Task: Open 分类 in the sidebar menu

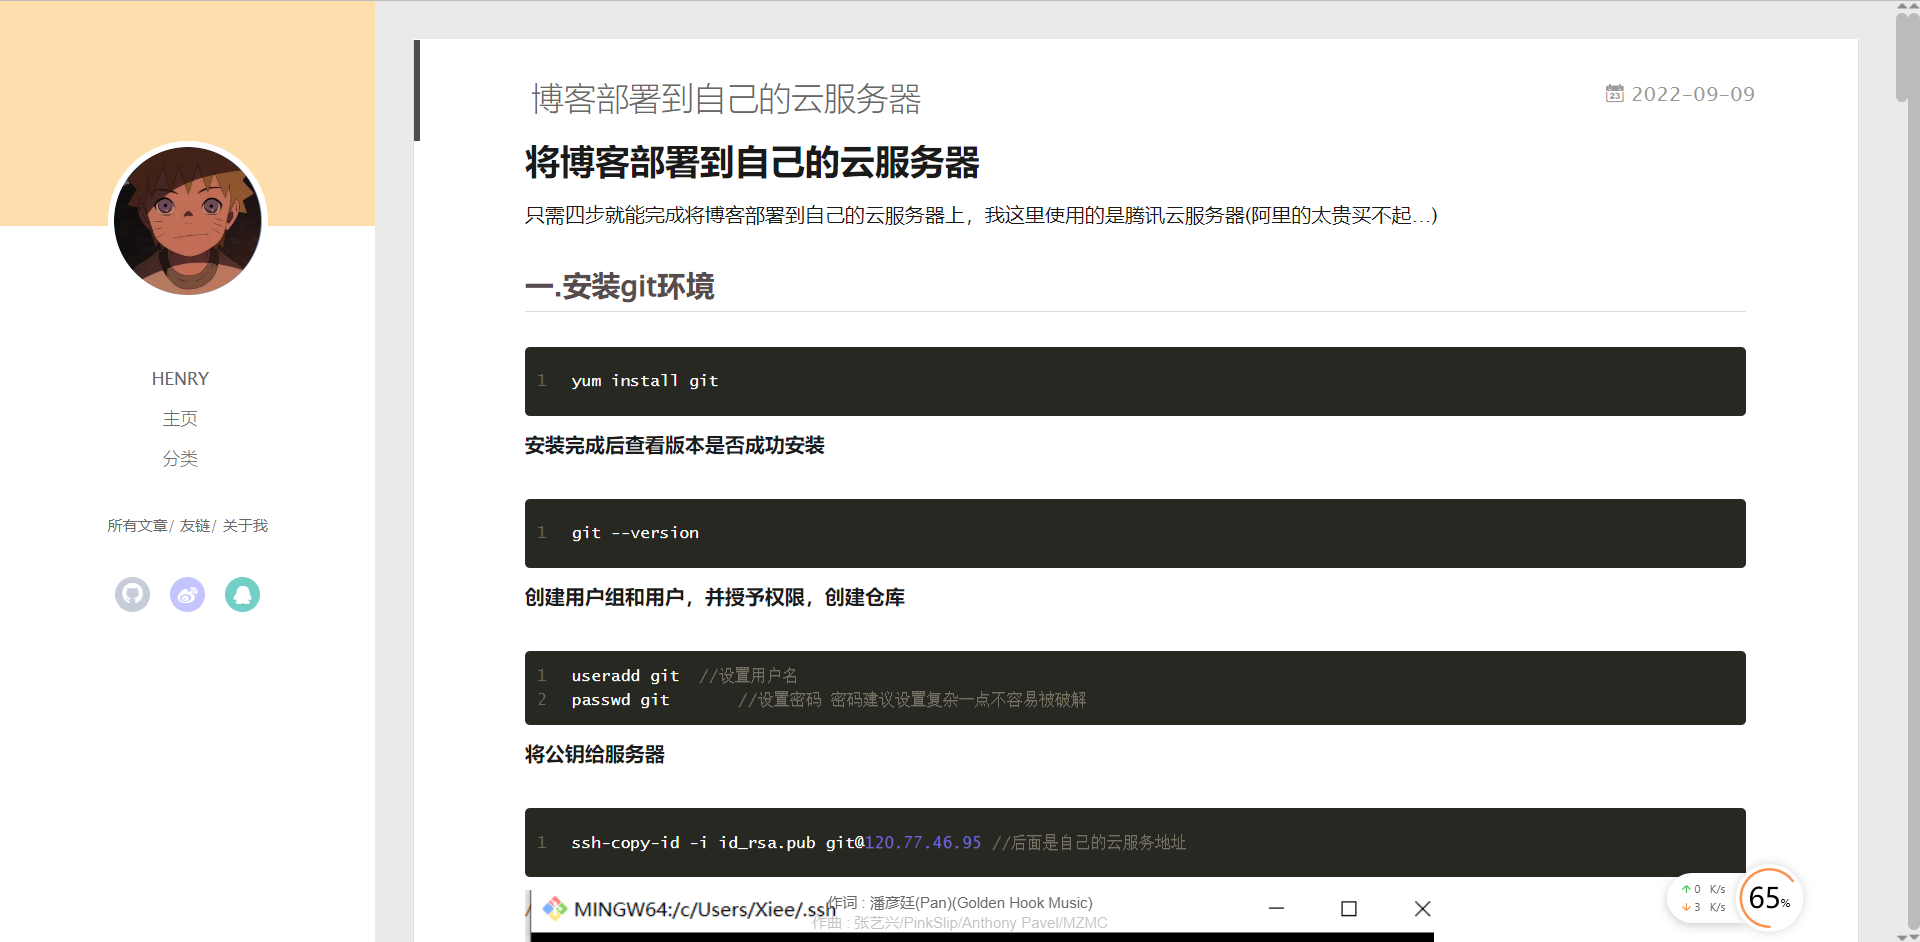Action: point(180,459)
